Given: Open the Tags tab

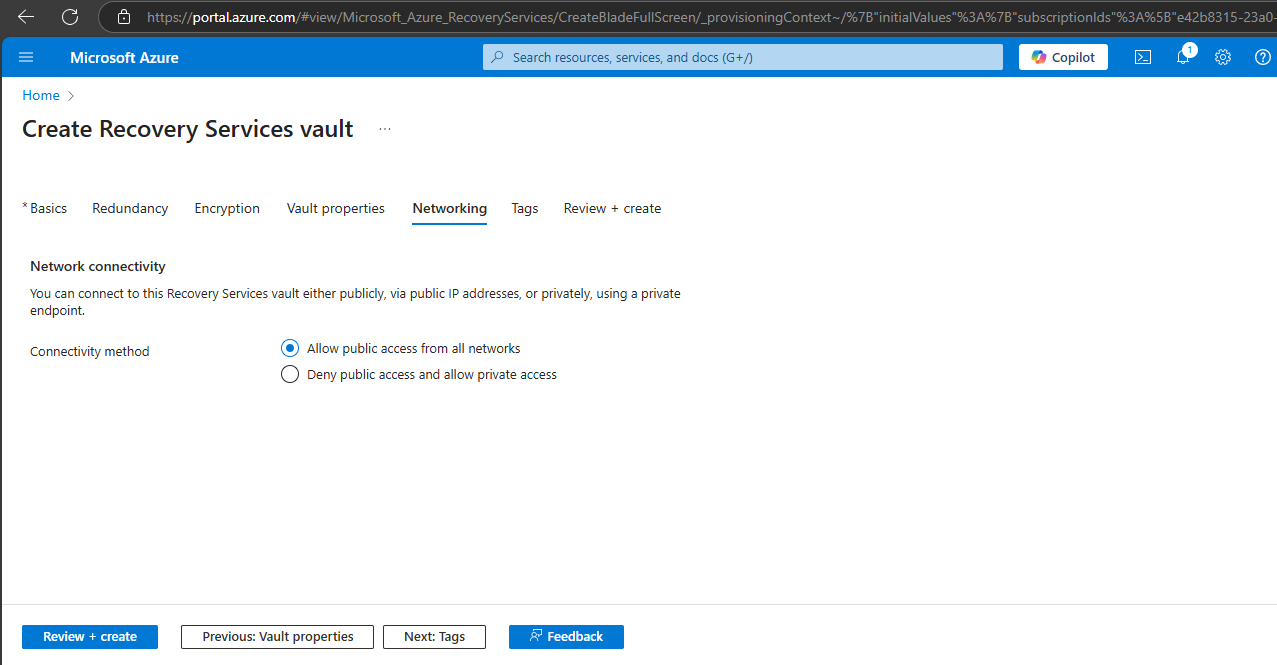Looking at the screenshot, I should coord(525,208).
